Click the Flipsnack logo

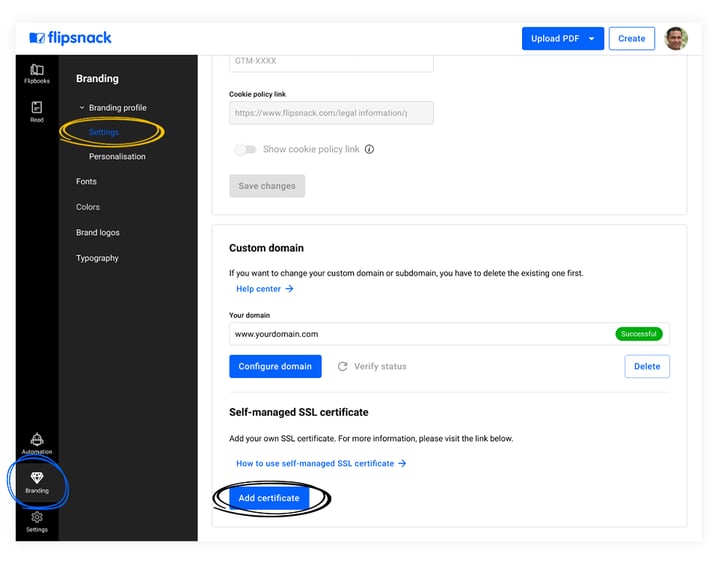point(70,38)
